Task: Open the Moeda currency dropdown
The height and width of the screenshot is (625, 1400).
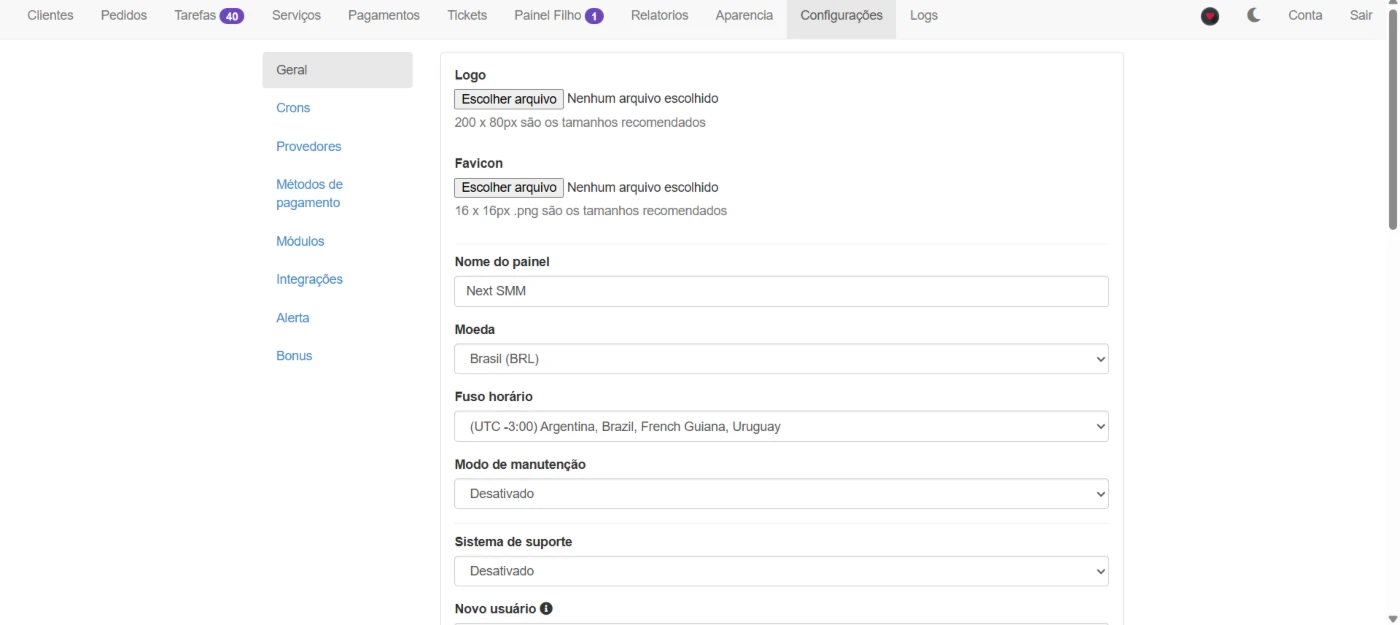Action: [781, 359]
